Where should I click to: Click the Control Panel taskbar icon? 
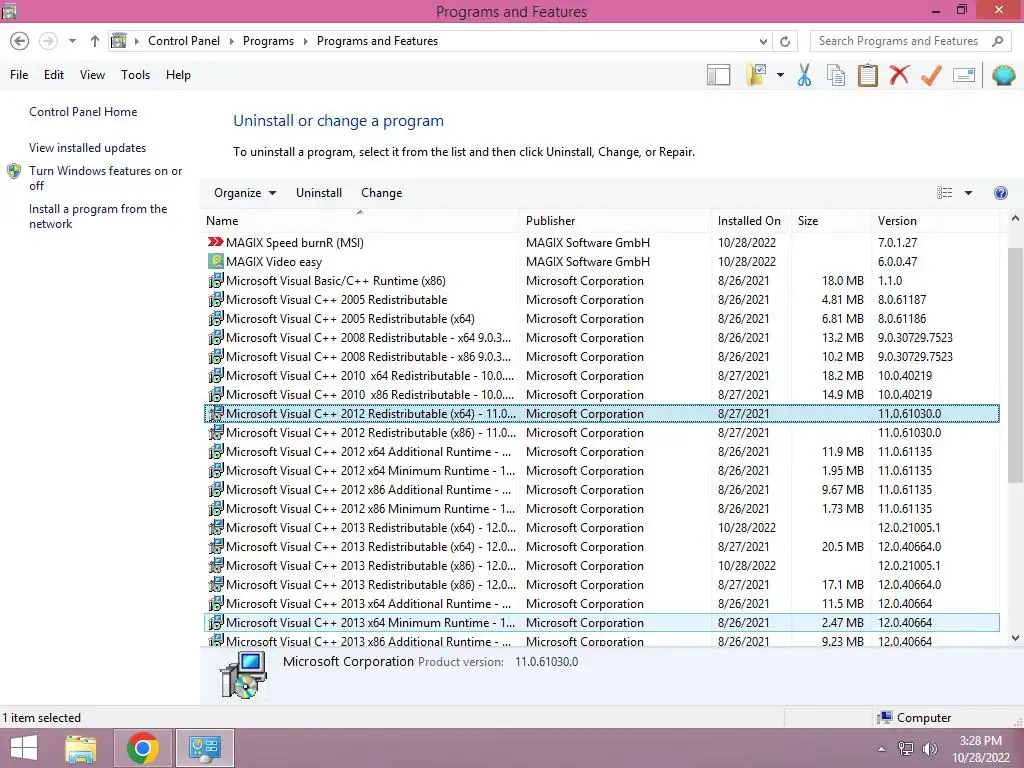[x=204, y=748]
